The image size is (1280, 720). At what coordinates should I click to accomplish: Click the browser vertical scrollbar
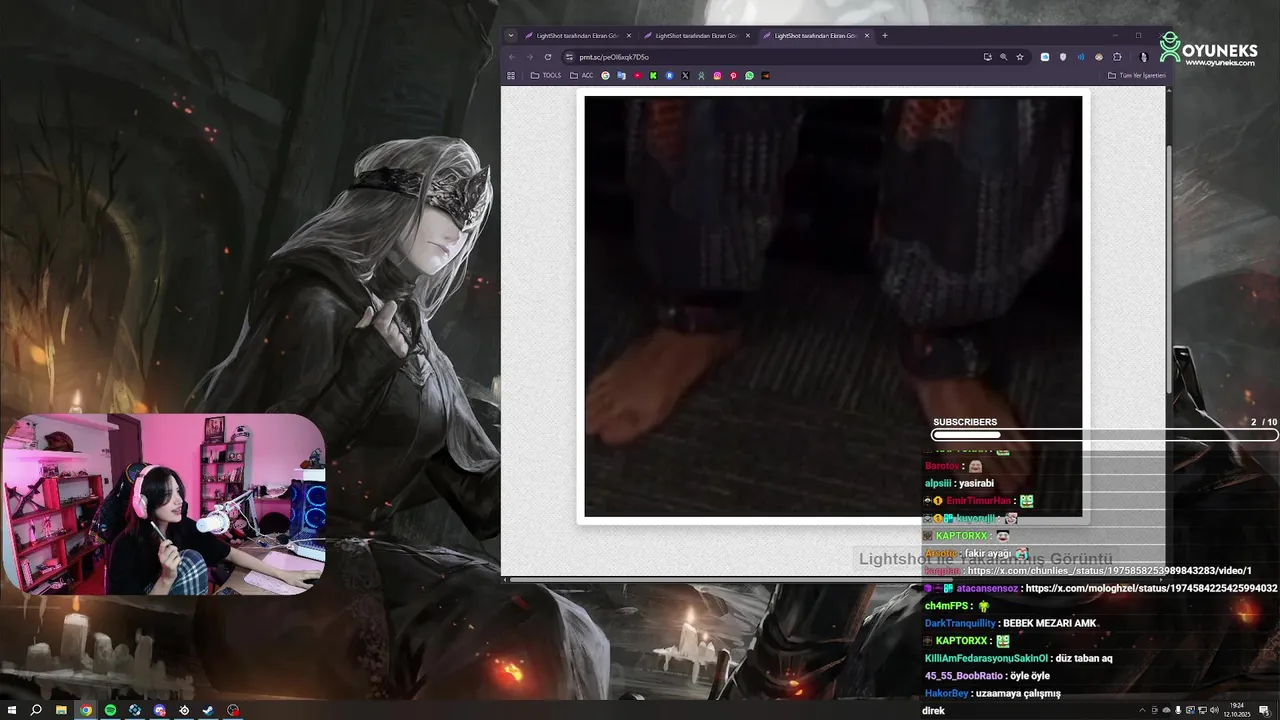point(1168,270)
